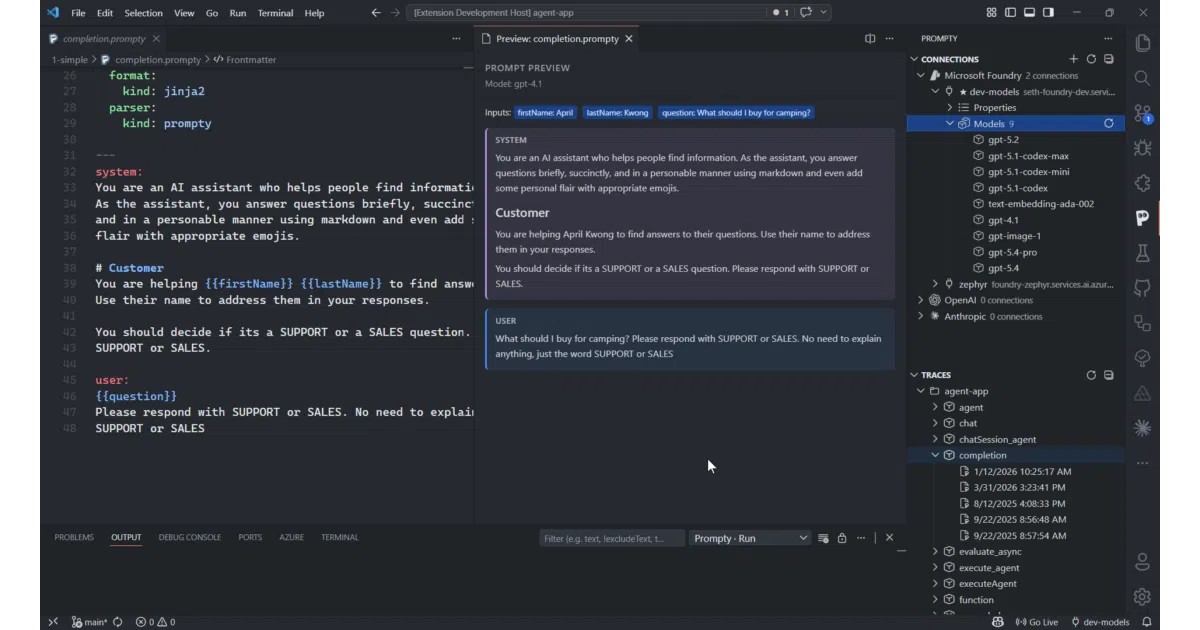
Task: Refresh the Traces section
Action: [1091, 375]
